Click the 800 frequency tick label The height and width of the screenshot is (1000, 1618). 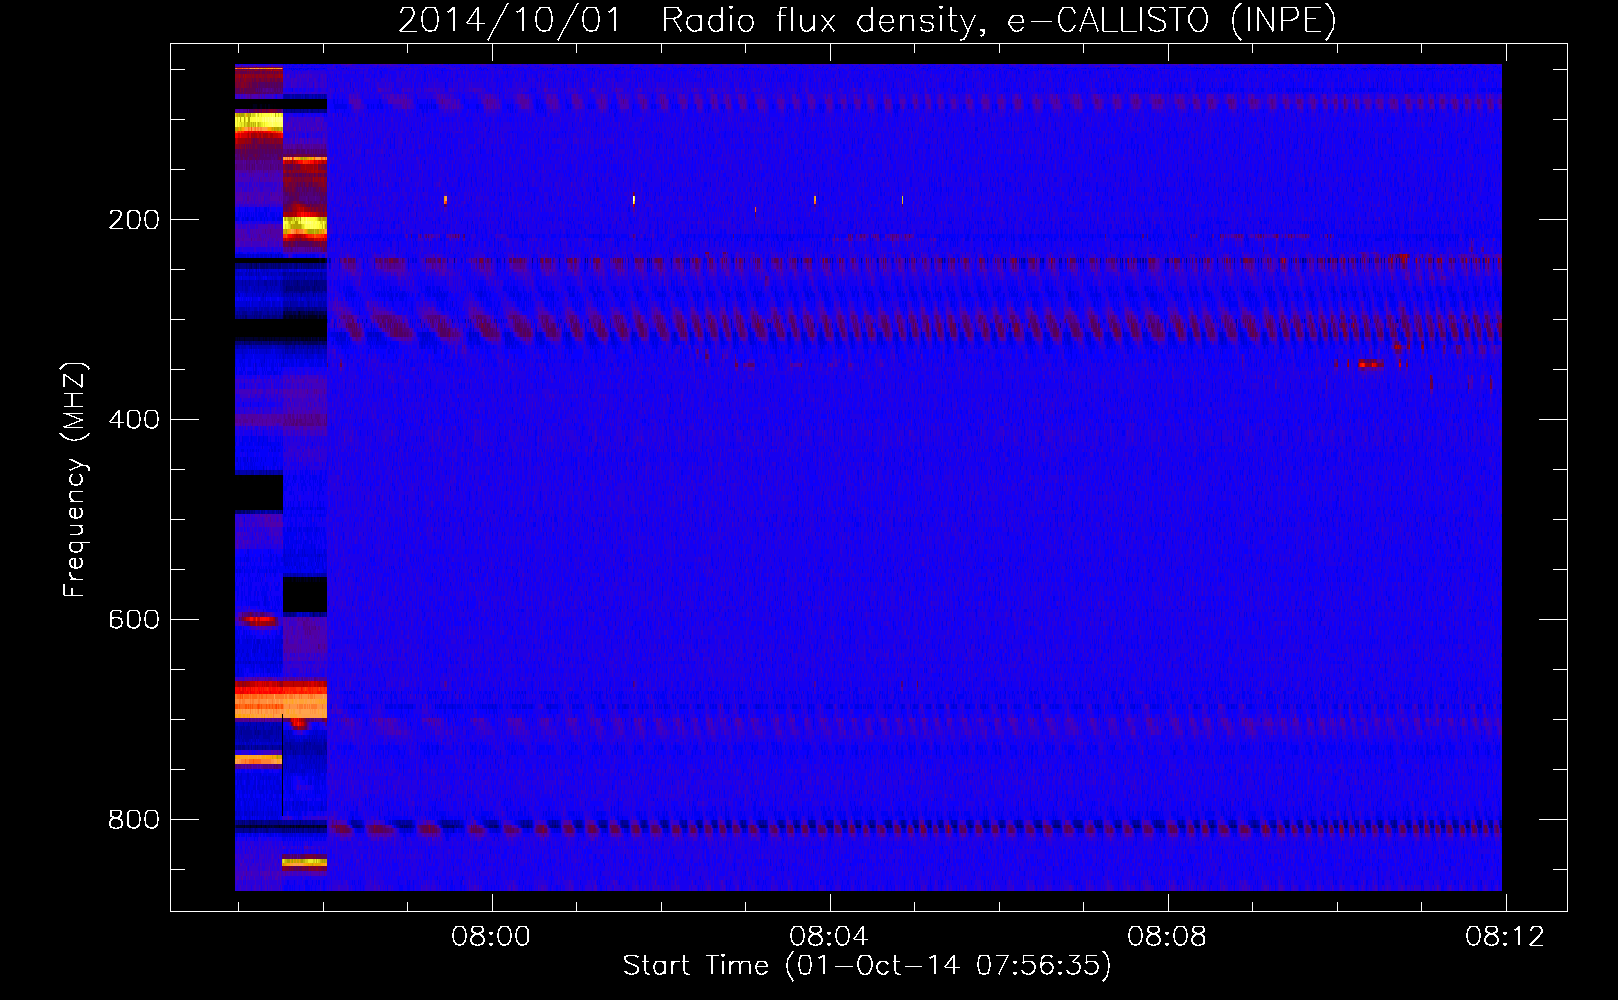[134, 820]
